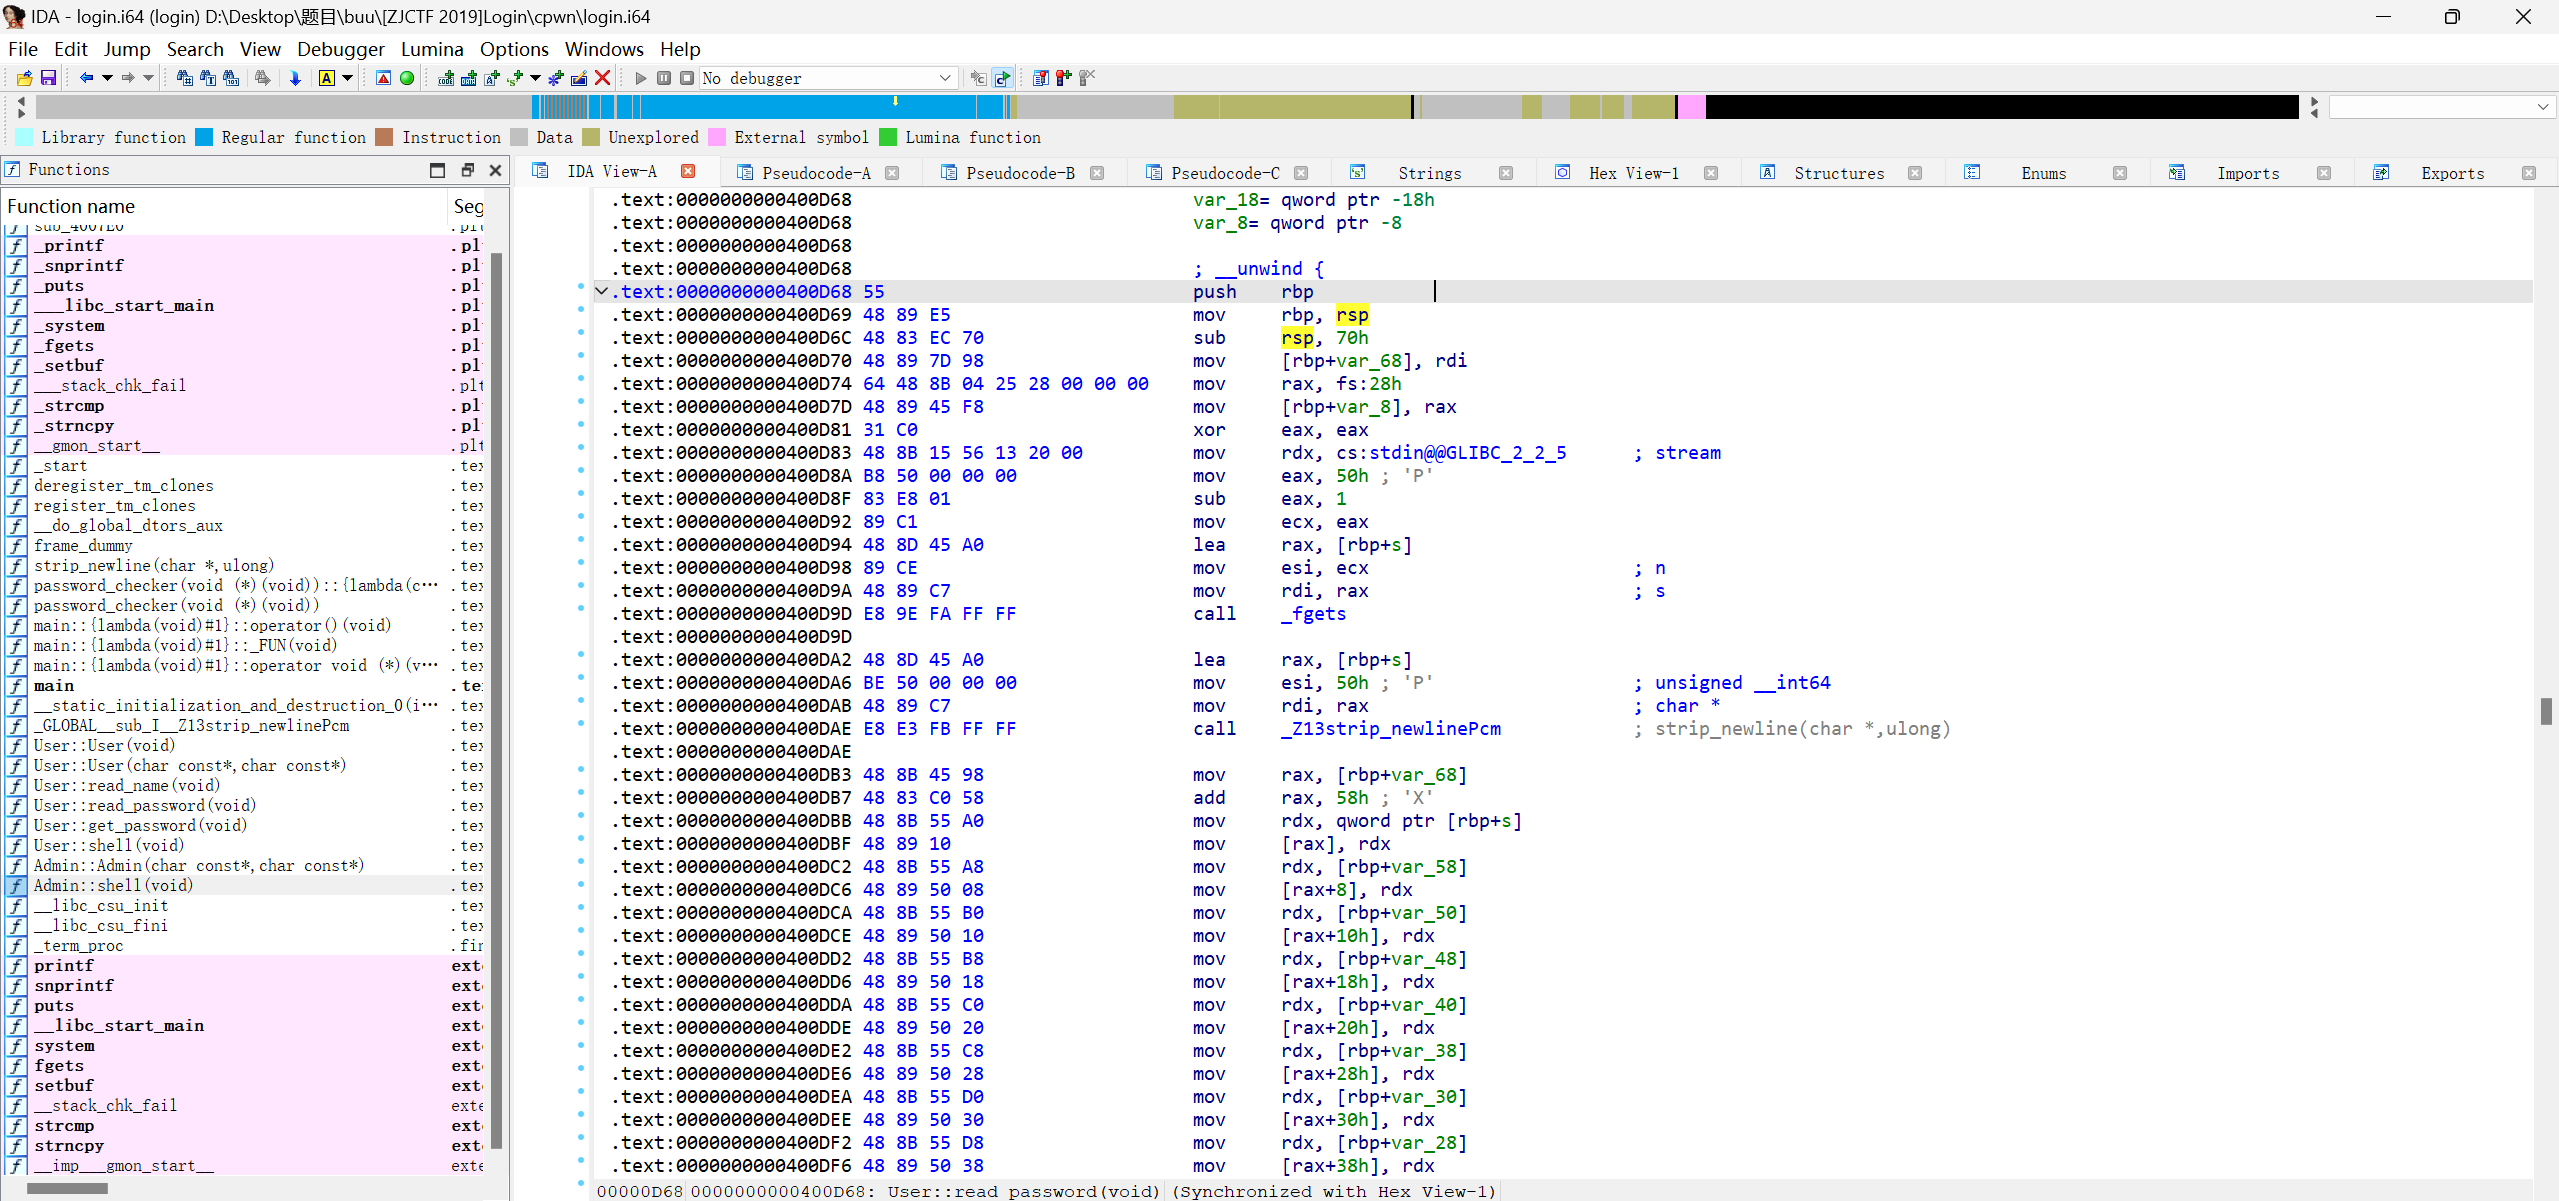2559x1201 pixels.
Task: Open the Options menu
Action: tap(514, 49)
